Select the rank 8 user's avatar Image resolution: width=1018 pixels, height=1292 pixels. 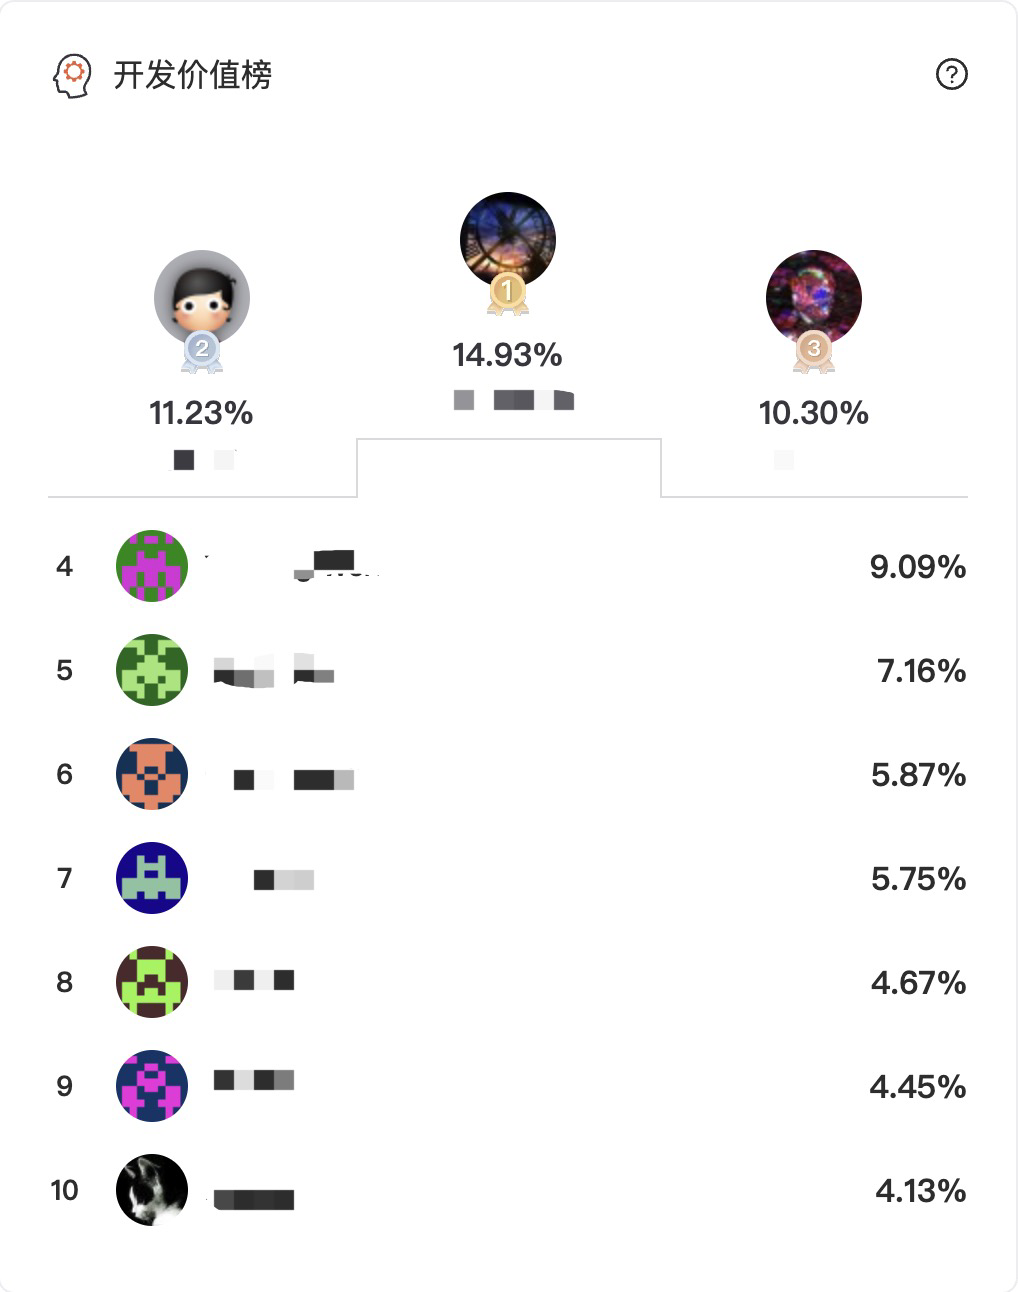point(152,982)
